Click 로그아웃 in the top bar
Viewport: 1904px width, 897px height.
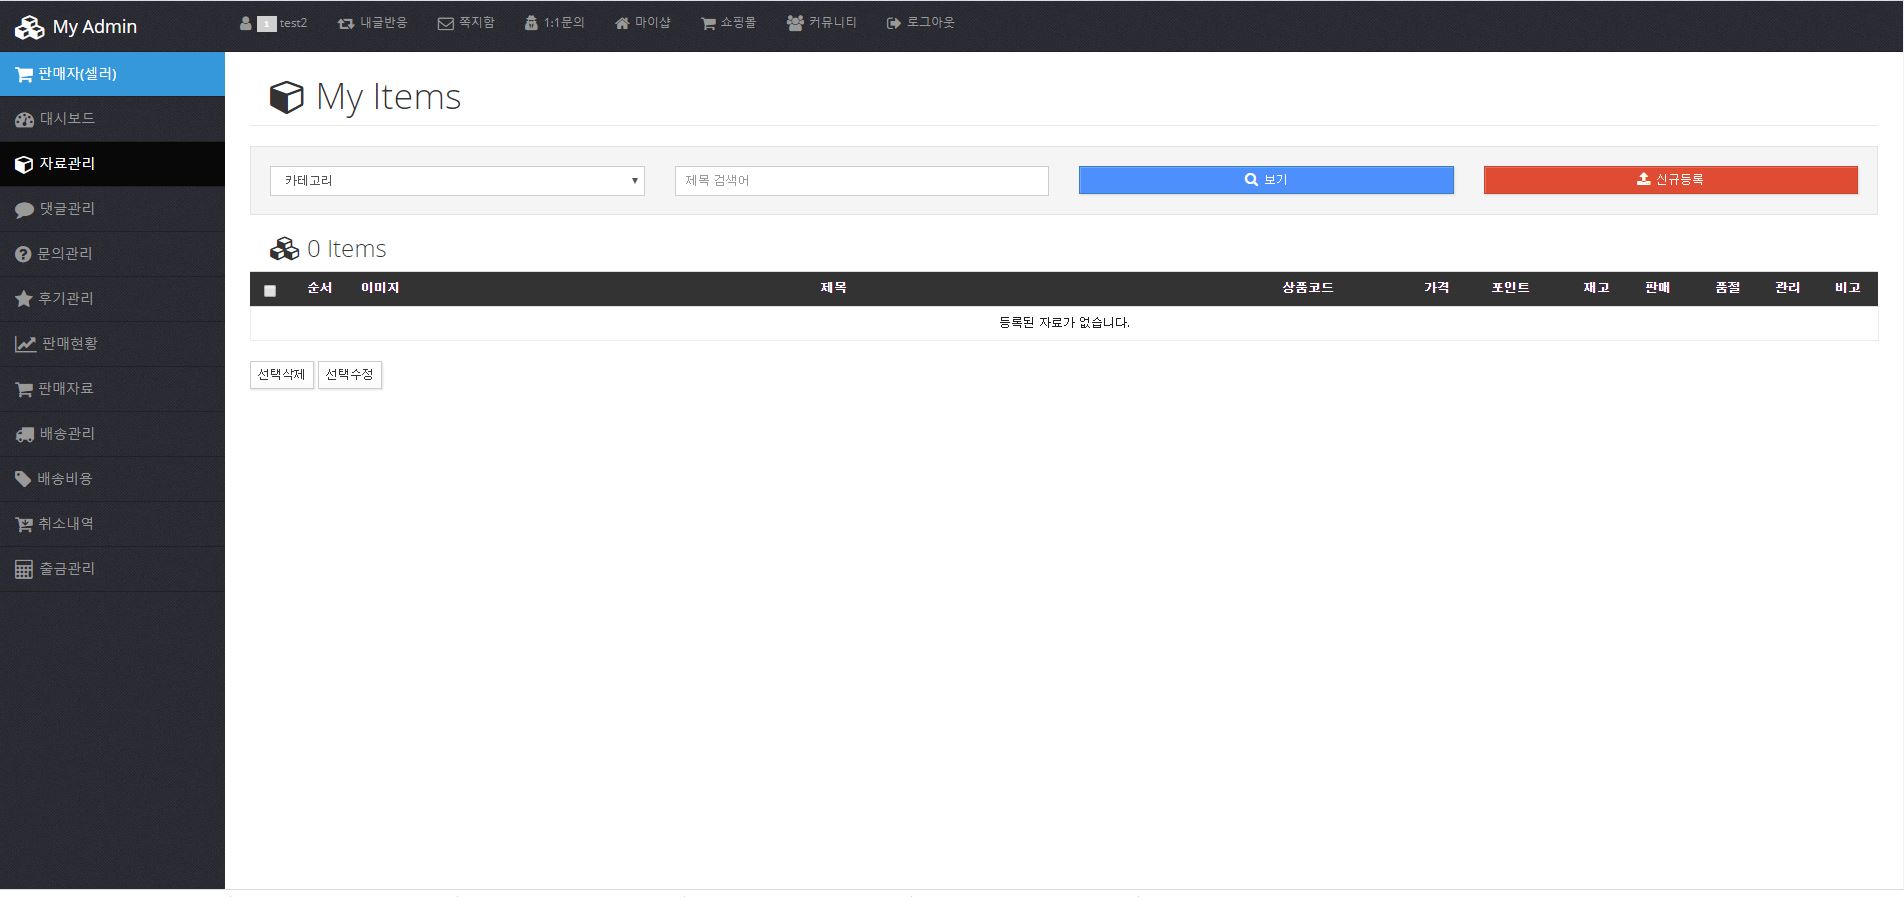[920, 23]
